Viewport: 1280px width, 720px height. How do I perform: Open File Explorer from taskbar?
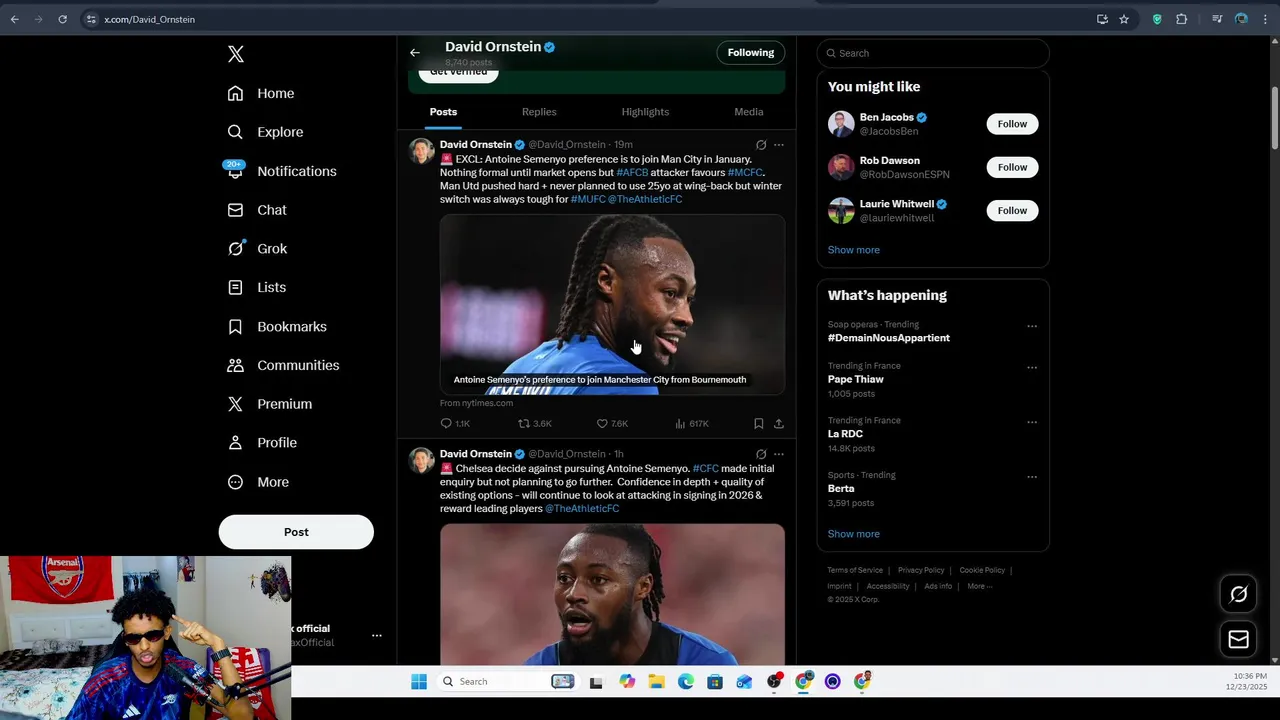pos(656,682)
